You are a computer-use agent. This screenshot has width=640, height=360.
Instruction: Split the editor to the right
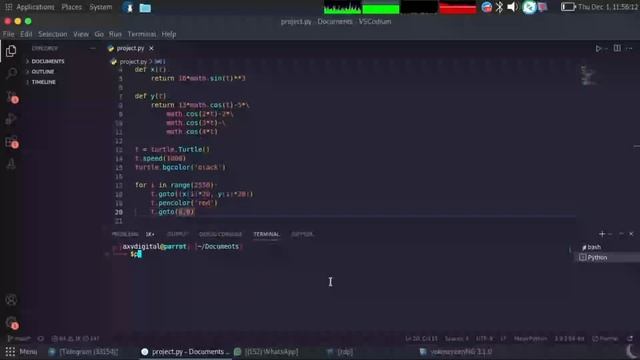[617, 48]
